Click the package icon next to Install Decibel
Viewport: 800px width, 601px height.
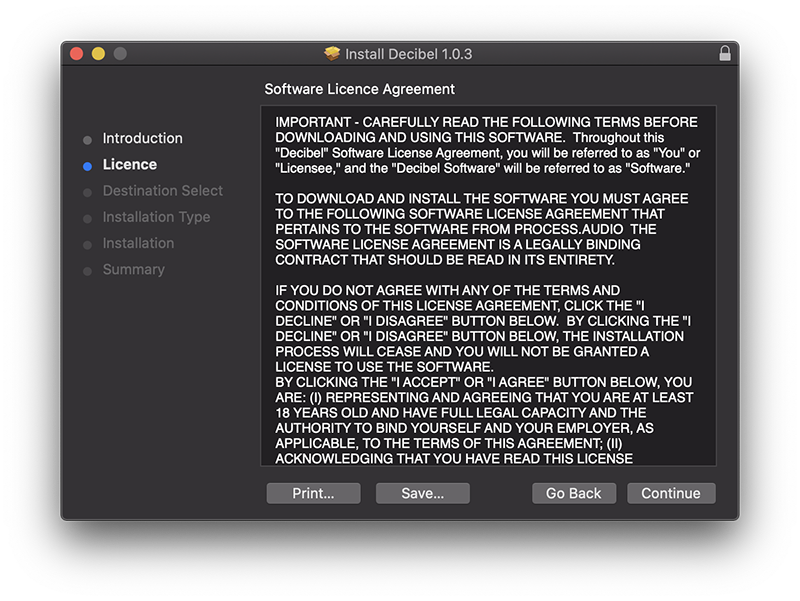332,54
